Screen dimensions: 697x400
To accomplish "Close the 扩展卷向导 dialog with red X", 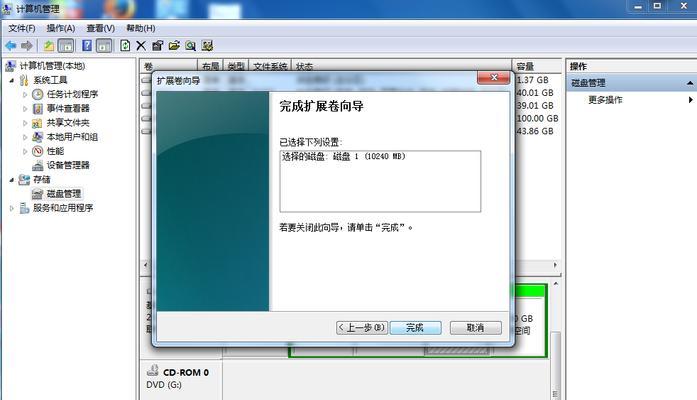I will coord(493,77).
